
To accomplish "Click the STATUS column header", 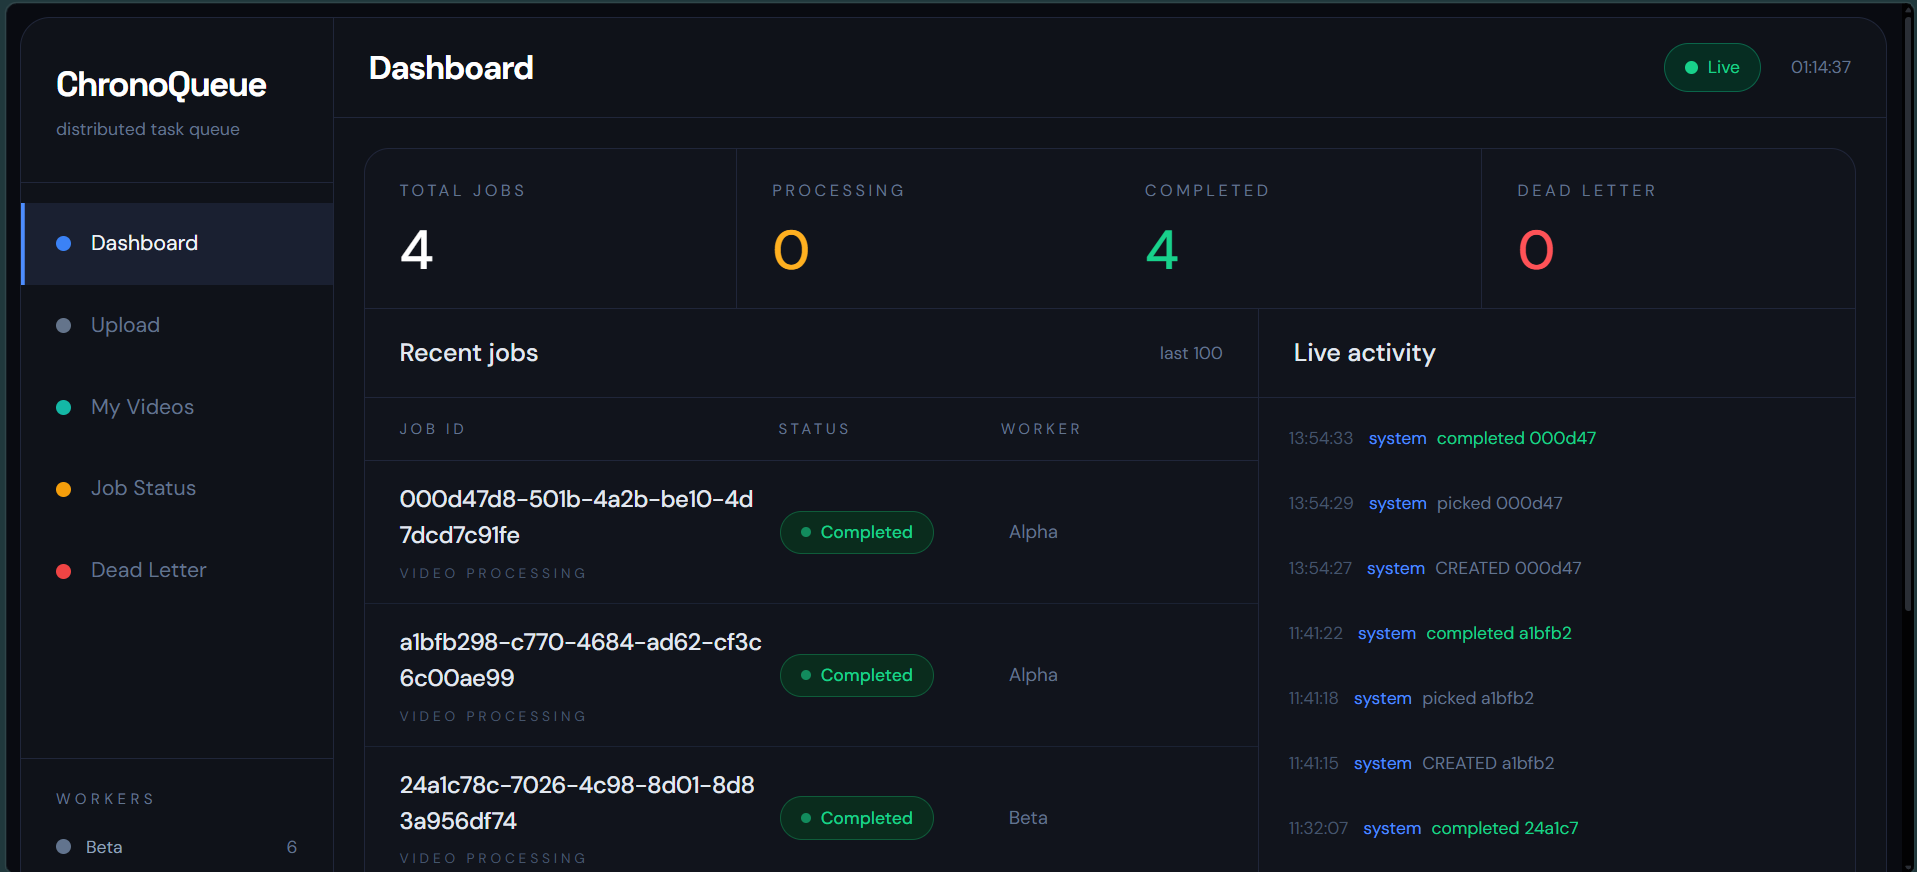I will coord(814,429).
